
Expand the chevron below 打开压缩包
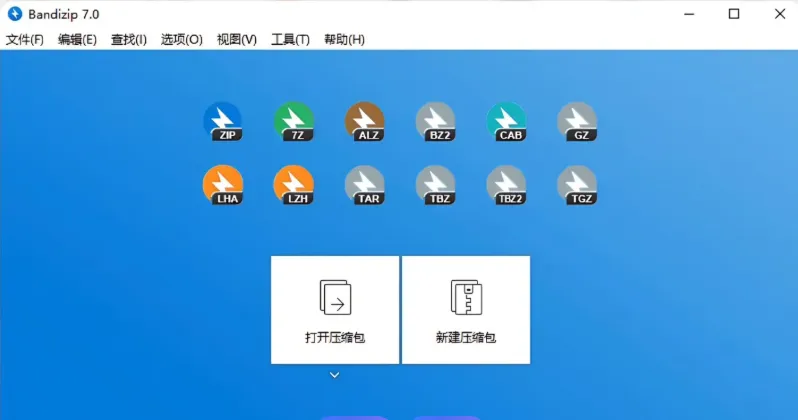334,375
